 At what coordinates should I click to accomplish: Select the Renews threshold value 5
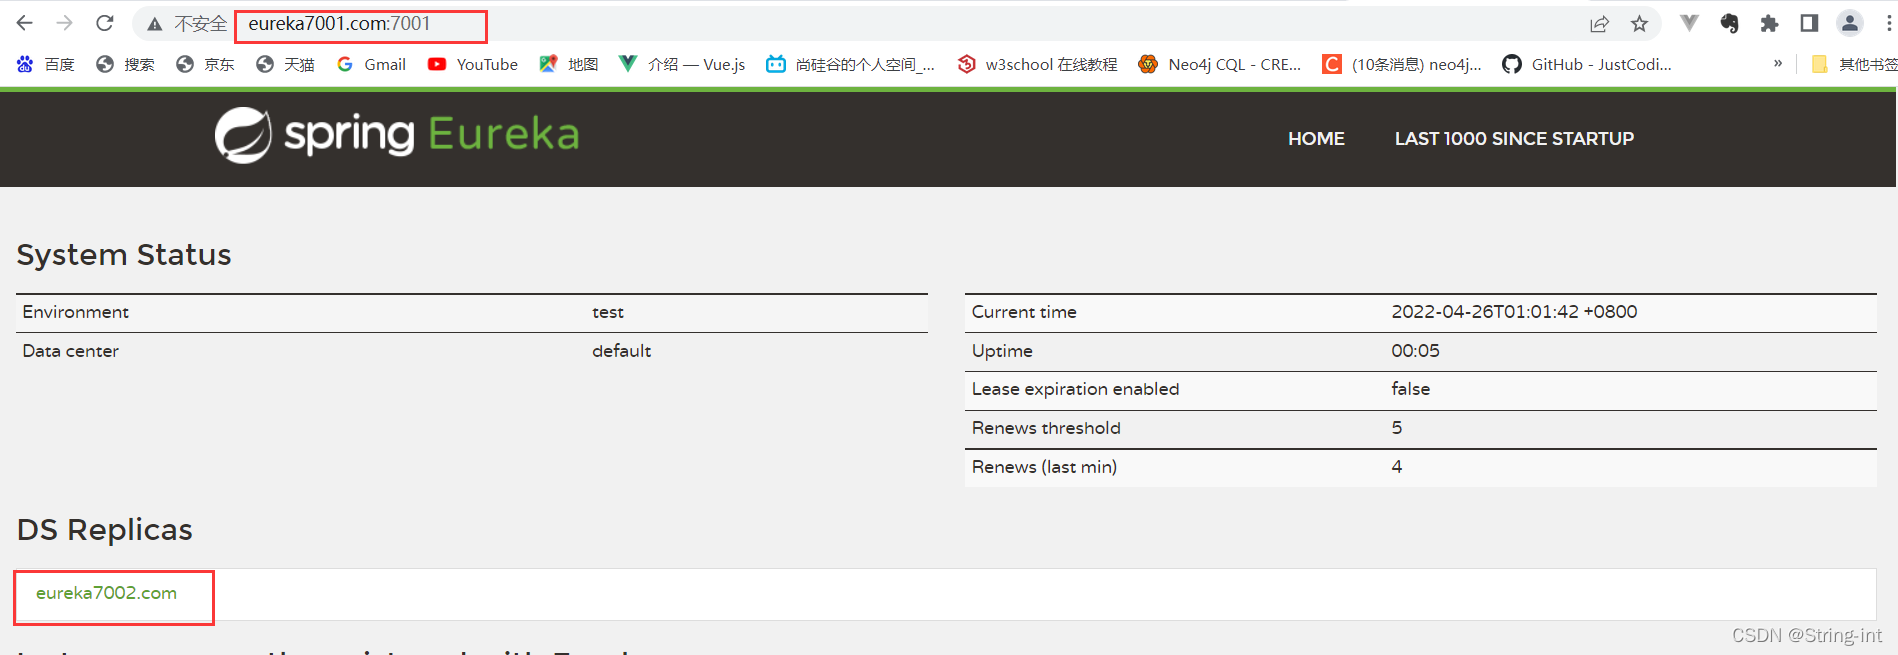pos(1397,428)
